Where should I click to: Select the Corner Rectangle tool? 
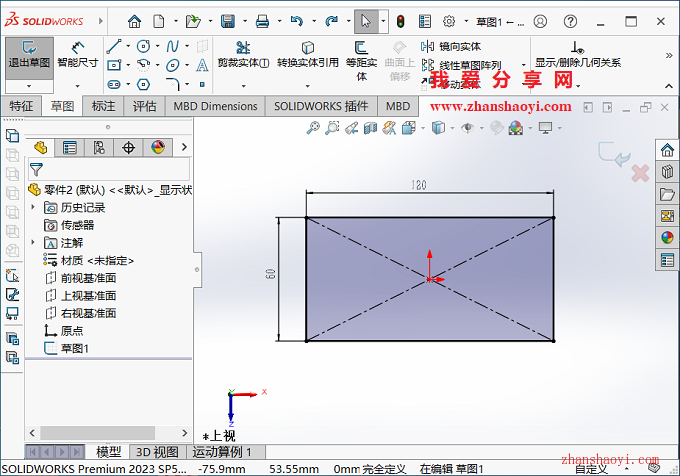[114, 65]
